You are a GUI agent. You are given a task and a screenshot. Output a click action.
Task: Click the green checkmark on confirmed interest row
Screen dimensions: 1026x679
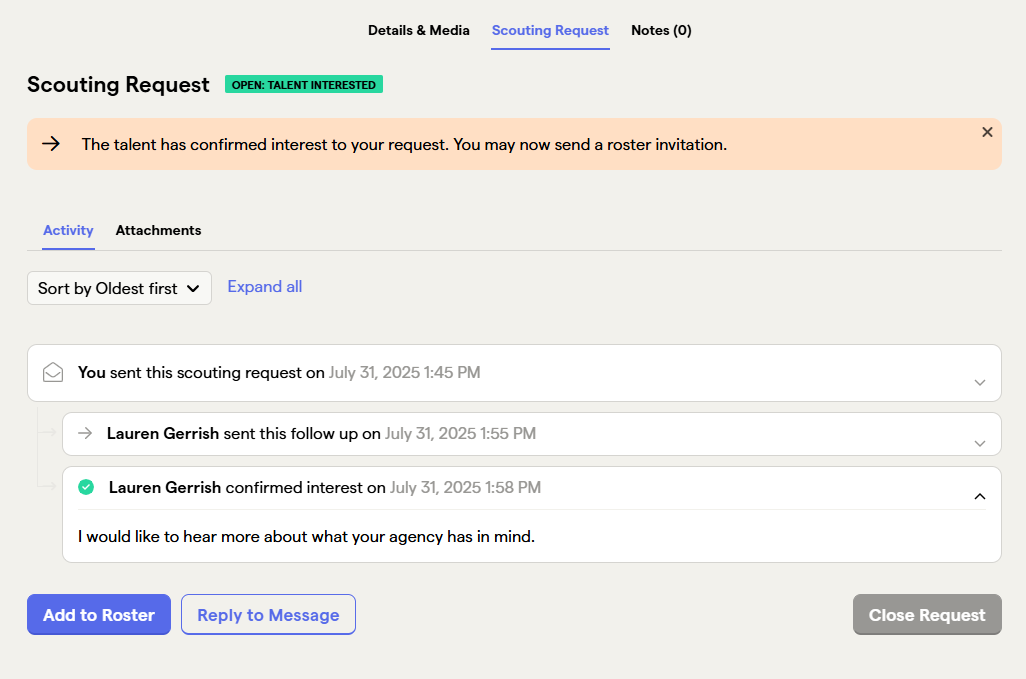86,487
